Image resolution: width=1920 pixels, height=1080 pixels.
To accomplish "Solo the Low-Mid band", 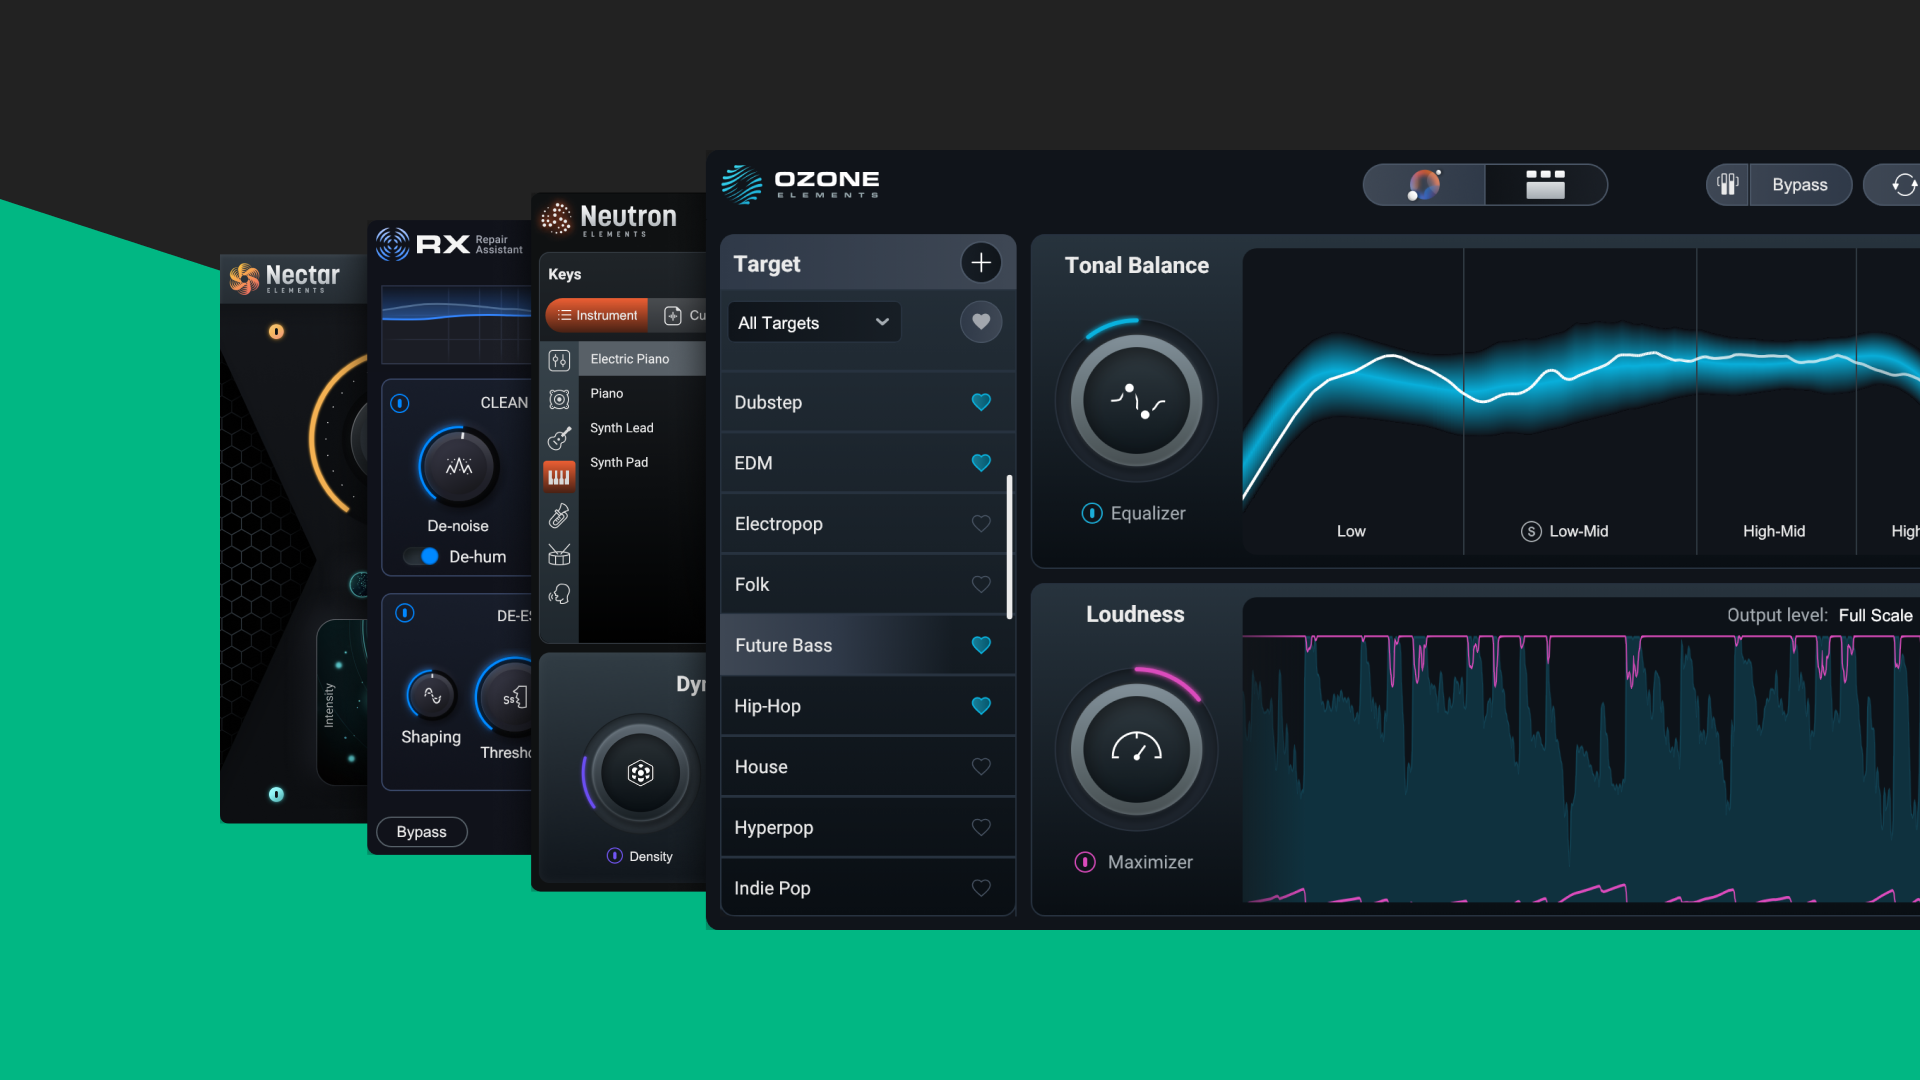I will coord(1531,532).
